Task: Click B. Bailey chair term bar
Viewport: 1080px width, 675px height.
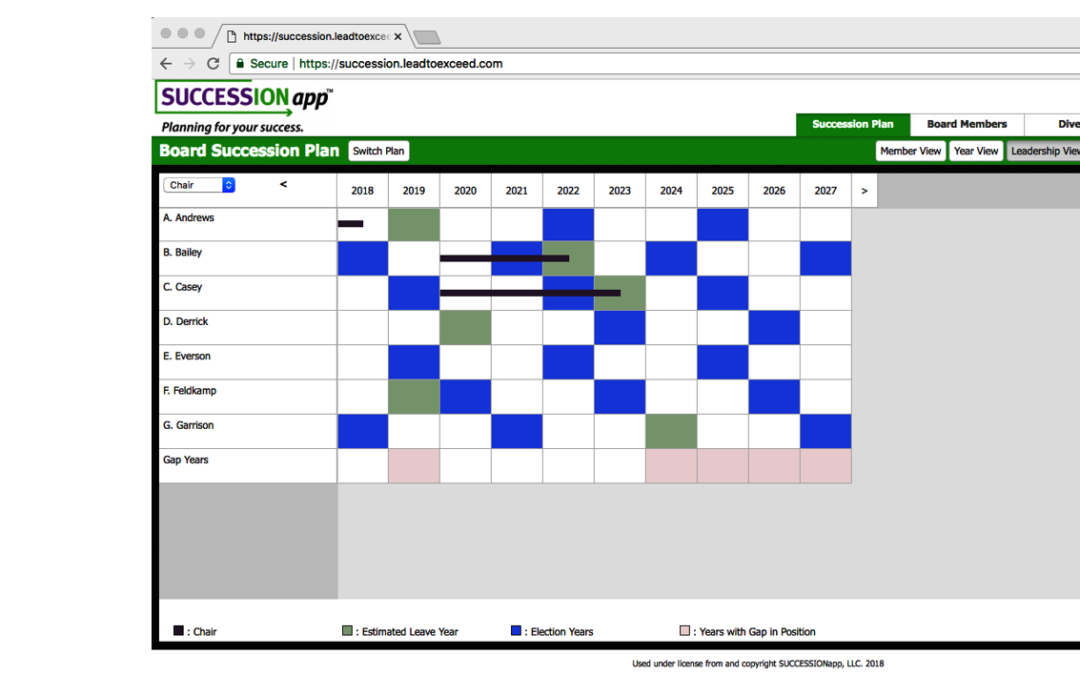Action: (504, 258)
